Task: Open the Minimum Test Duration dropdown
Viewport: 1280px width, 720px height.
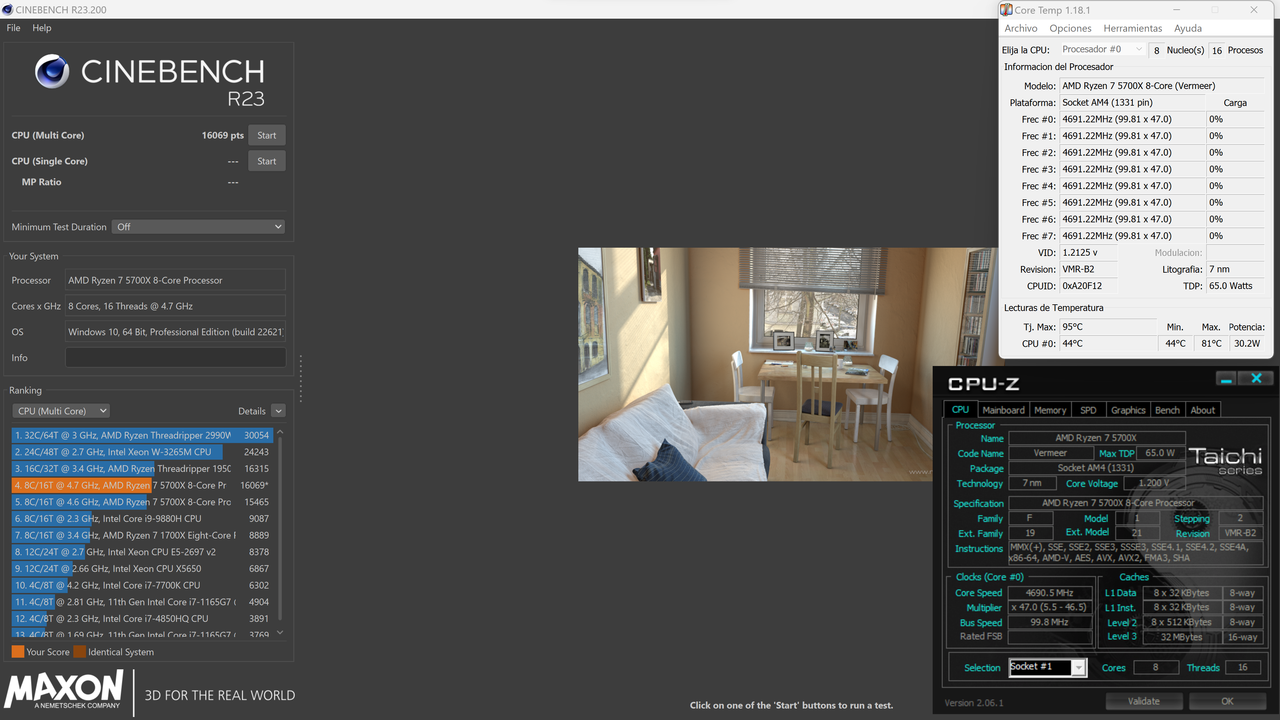Action: [x=198, y=227]
